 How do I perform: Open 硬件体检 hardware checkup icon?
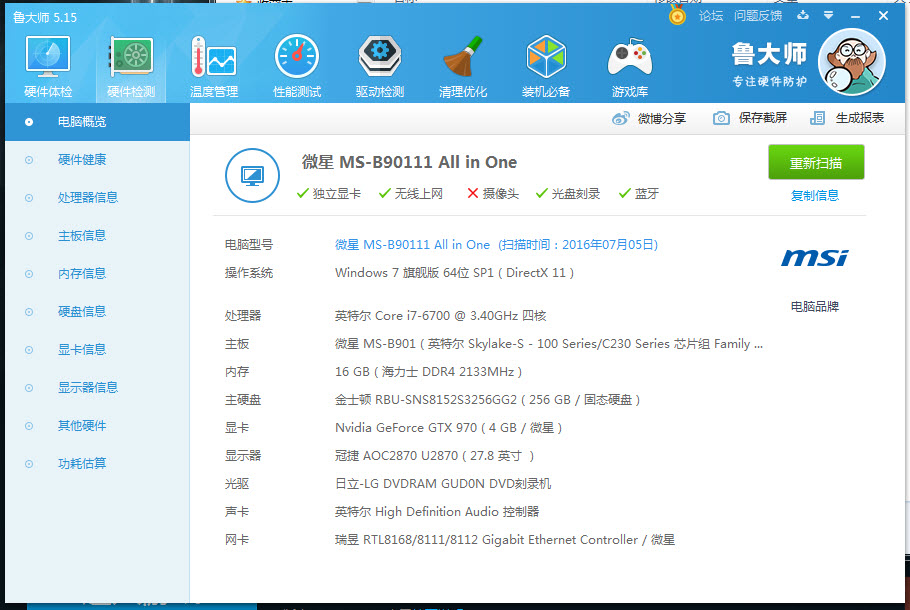(x=48, y=62)
